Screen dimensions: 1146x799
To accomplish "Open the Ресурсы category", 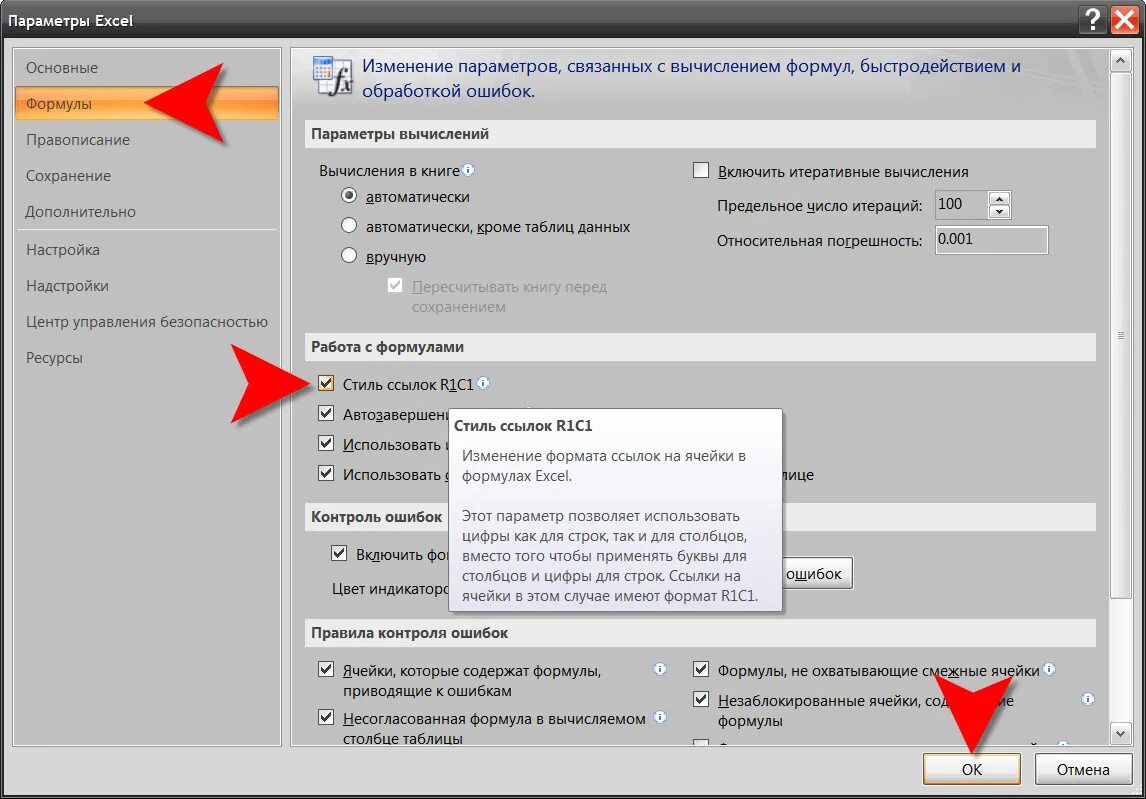I will point(147,357).
